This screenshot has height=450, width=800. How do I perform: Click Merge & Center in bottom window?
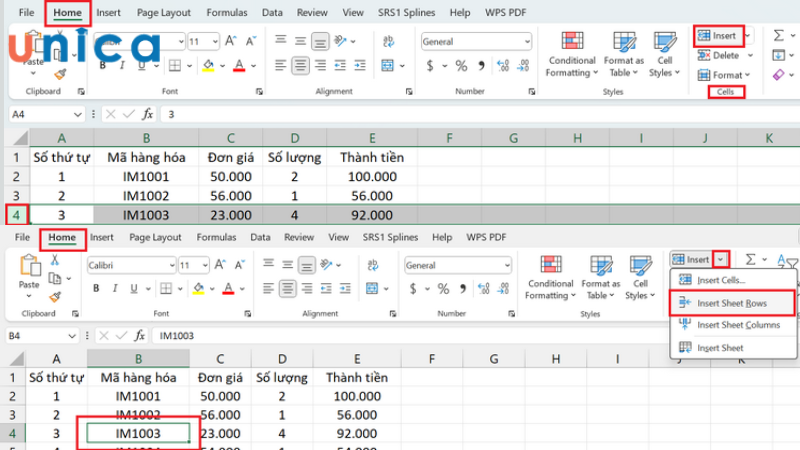pos(372,288)
